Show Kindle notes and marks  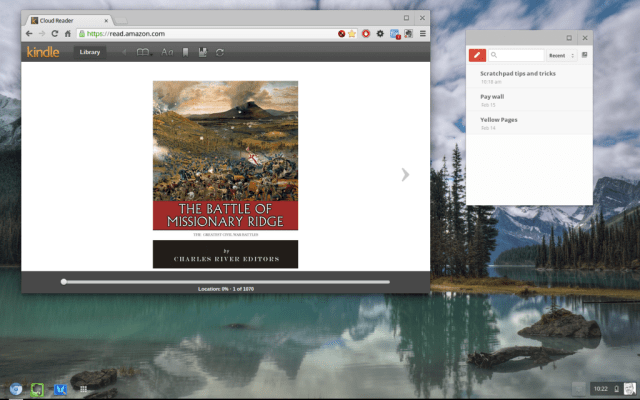pyautogui.click(x=202, y=52)
